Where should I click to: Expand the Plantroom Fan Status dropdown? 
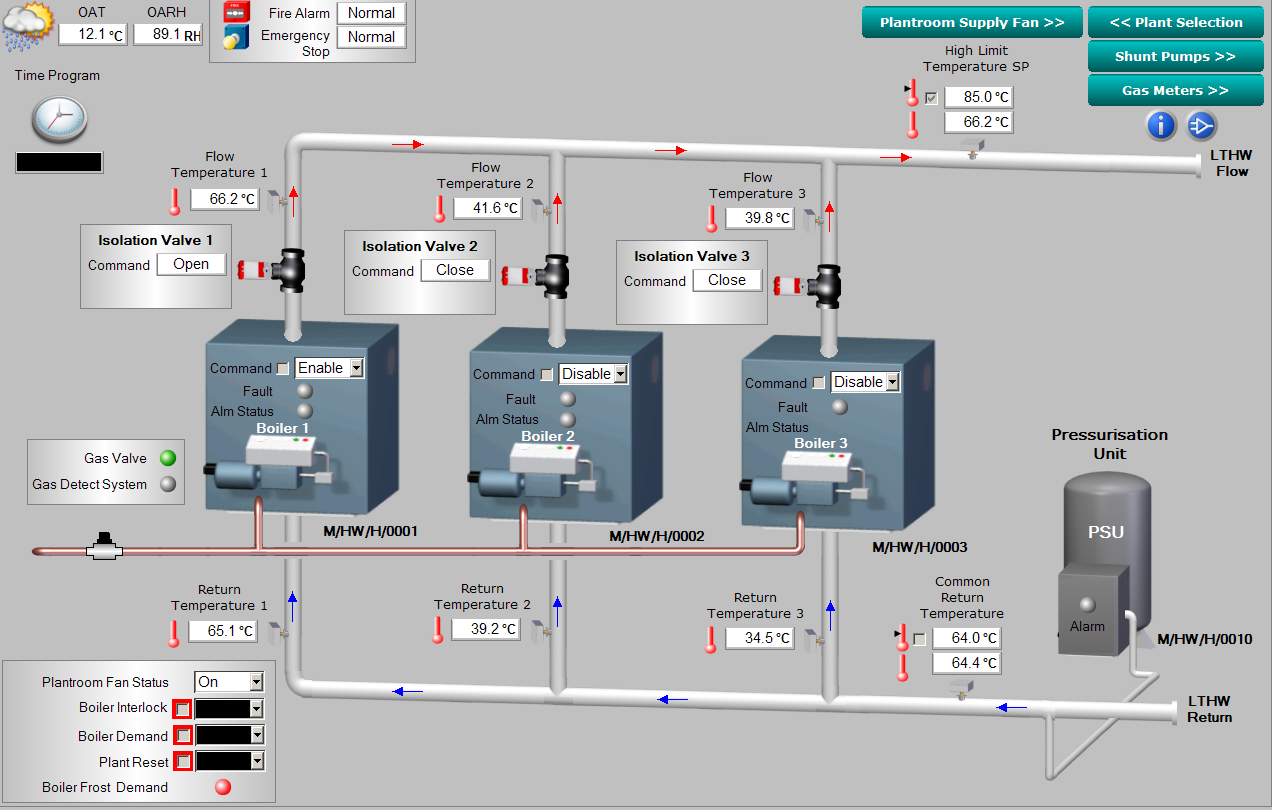click(256, 682)
